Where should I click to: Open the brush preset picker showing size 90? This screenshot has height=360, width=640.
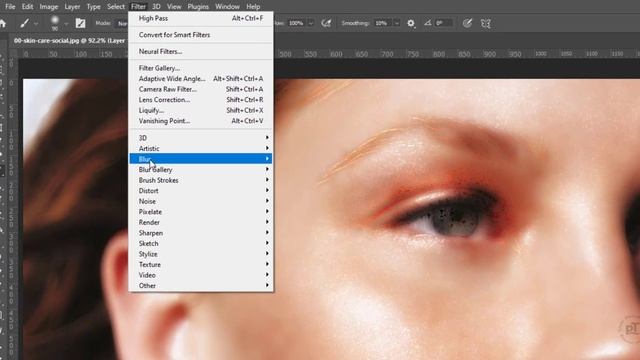tap(55, 23)
